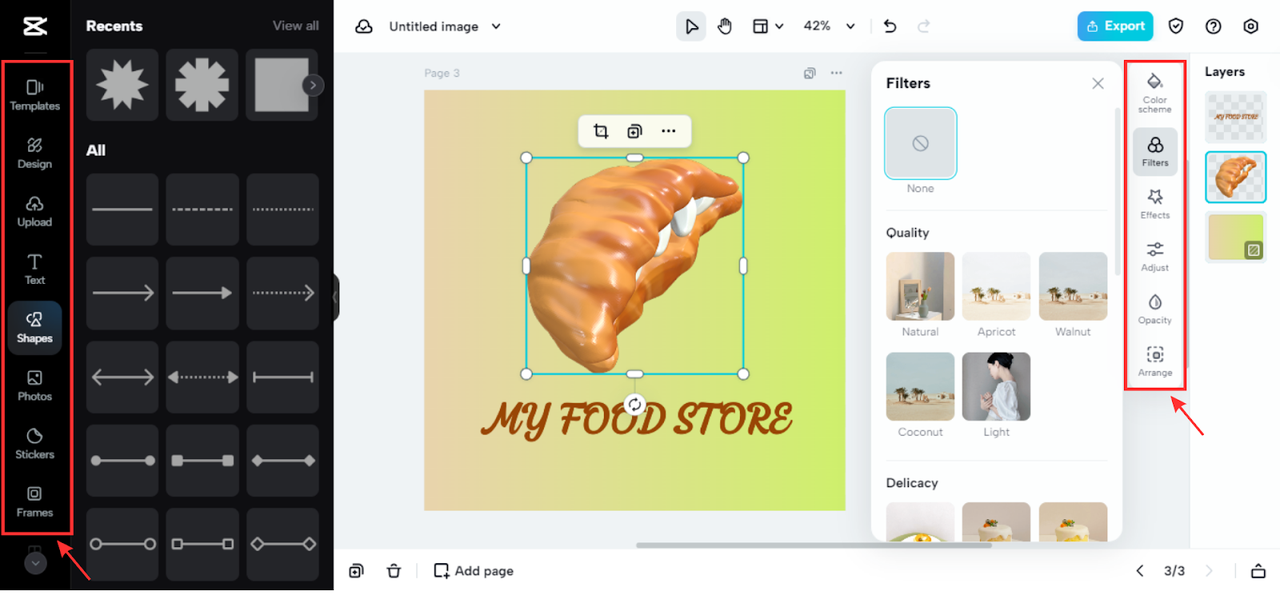Click the duplicate icon on floating toolbar
The image size is (1280, 595).
coord(634,131)
